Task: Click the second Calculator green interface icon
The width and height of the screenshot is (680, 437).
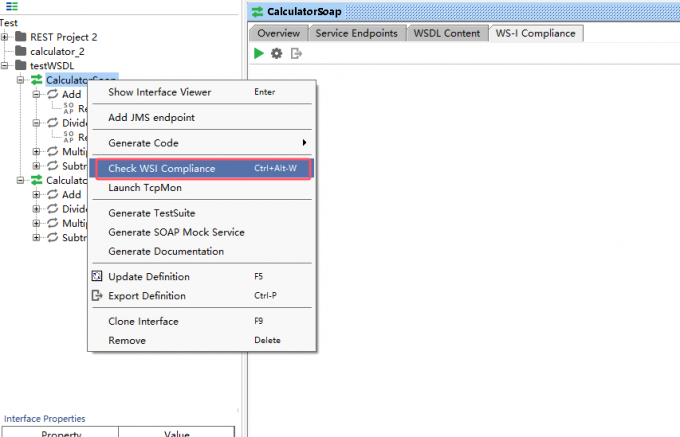Action: click(37, 180)
